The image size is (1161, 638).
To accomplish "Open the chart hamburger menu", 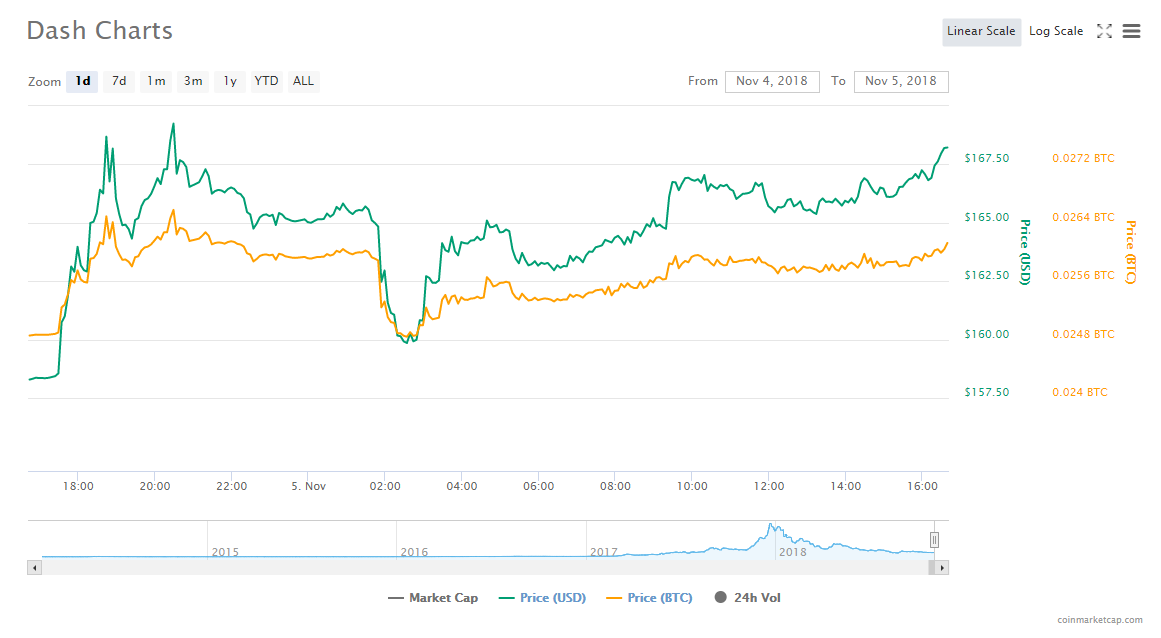I will (x=1131, y=31).
